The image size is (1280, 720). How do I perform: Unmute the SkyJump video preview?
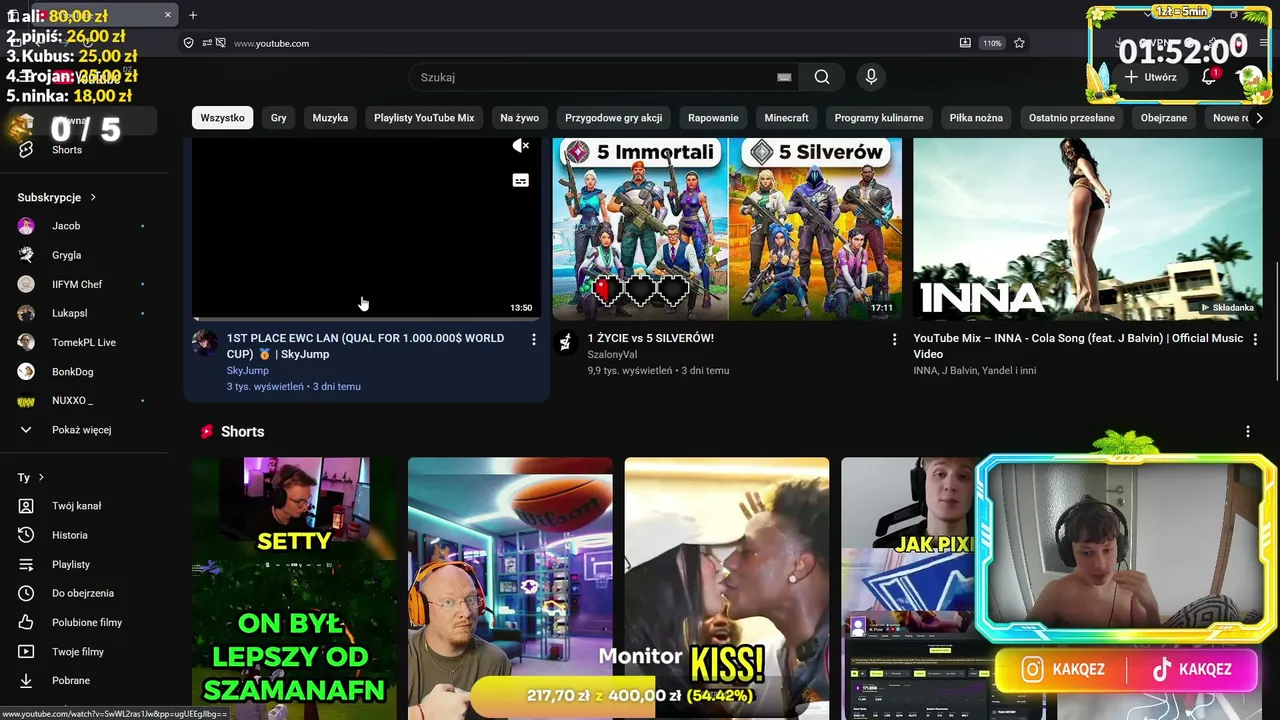(x=520, y=146)
